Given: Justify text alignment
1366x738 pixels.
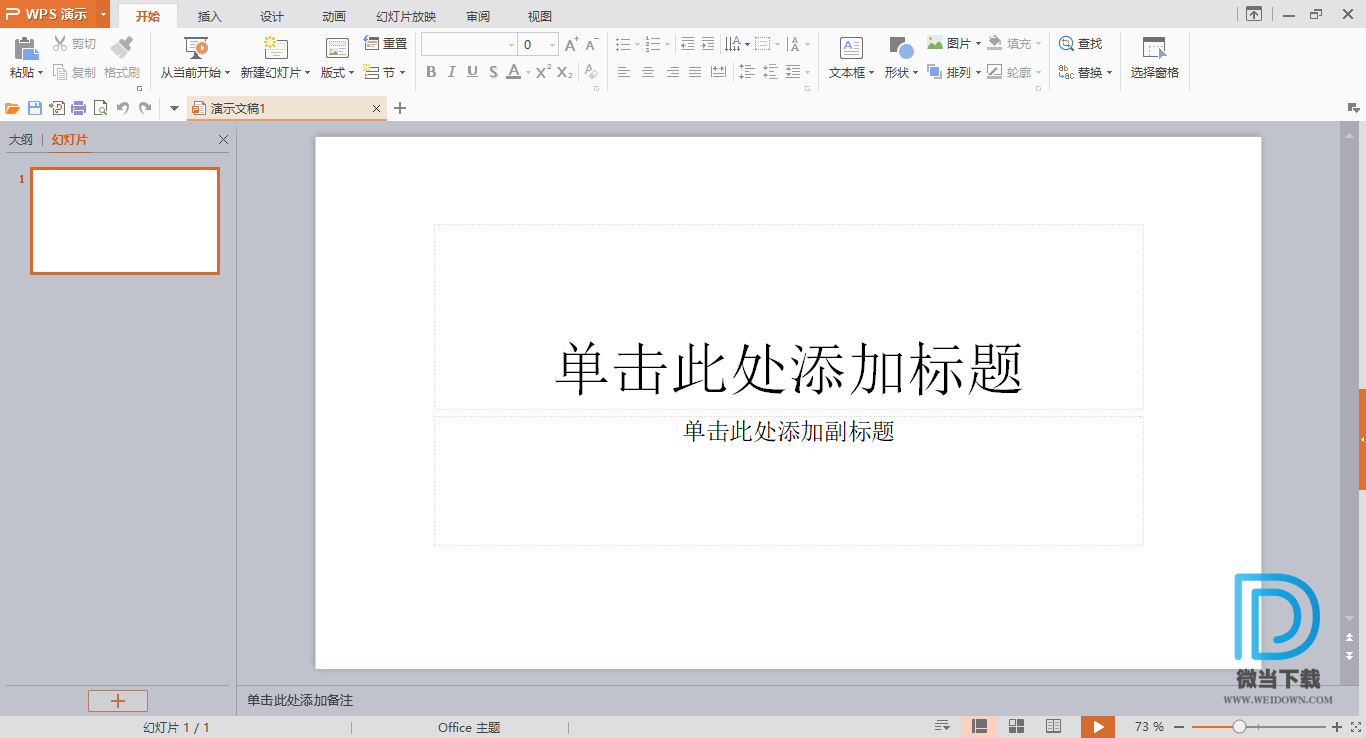Looking at the screenshot, I should click(x=695, y=72).
